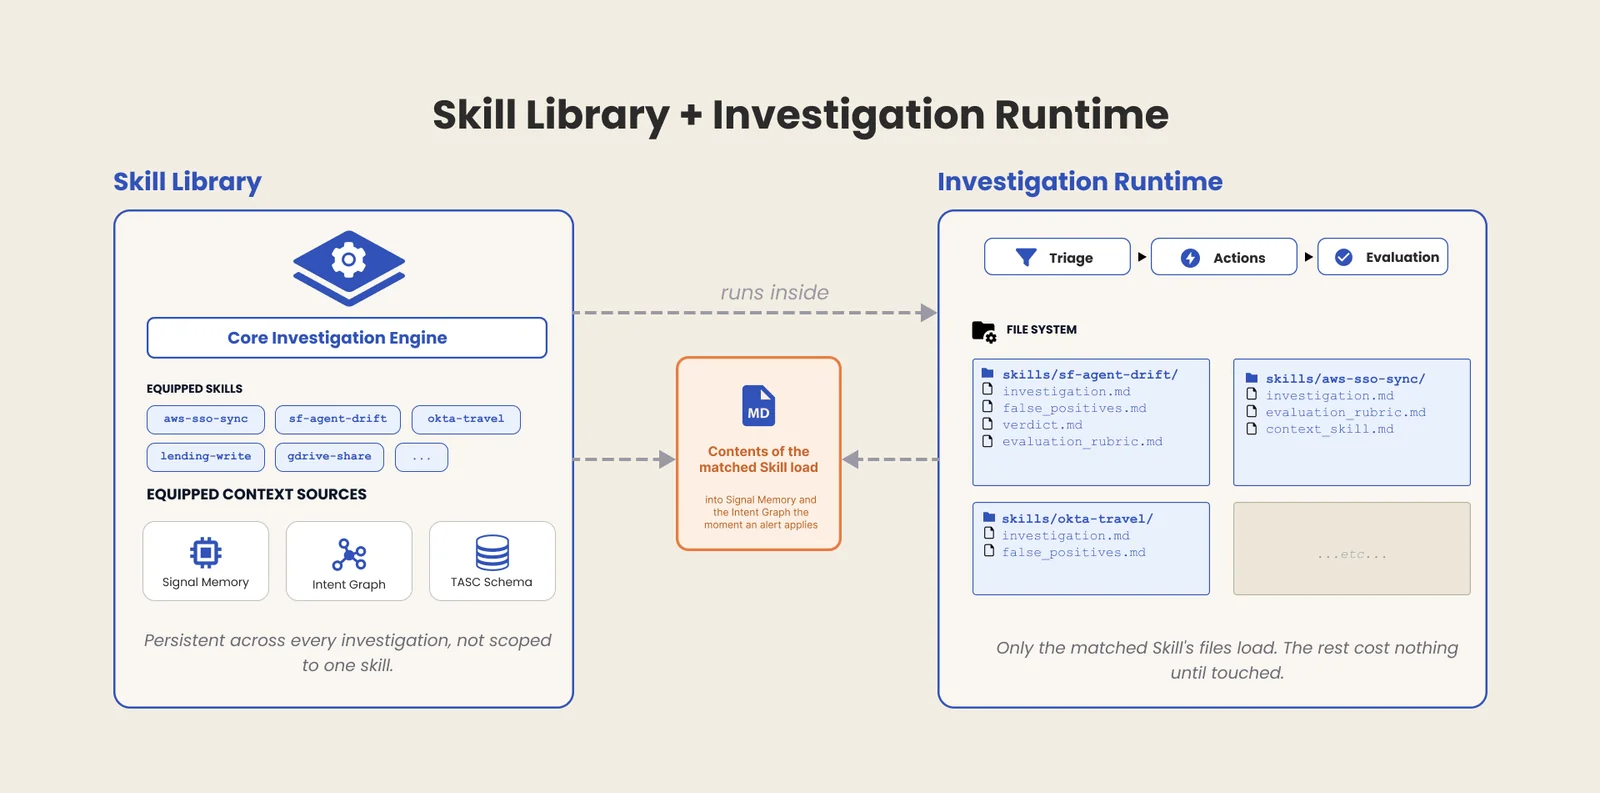Click investigation.md under okta-travel
Image resolution: width=1600 pixels, height=793 pixels.
click(1066, 536)
